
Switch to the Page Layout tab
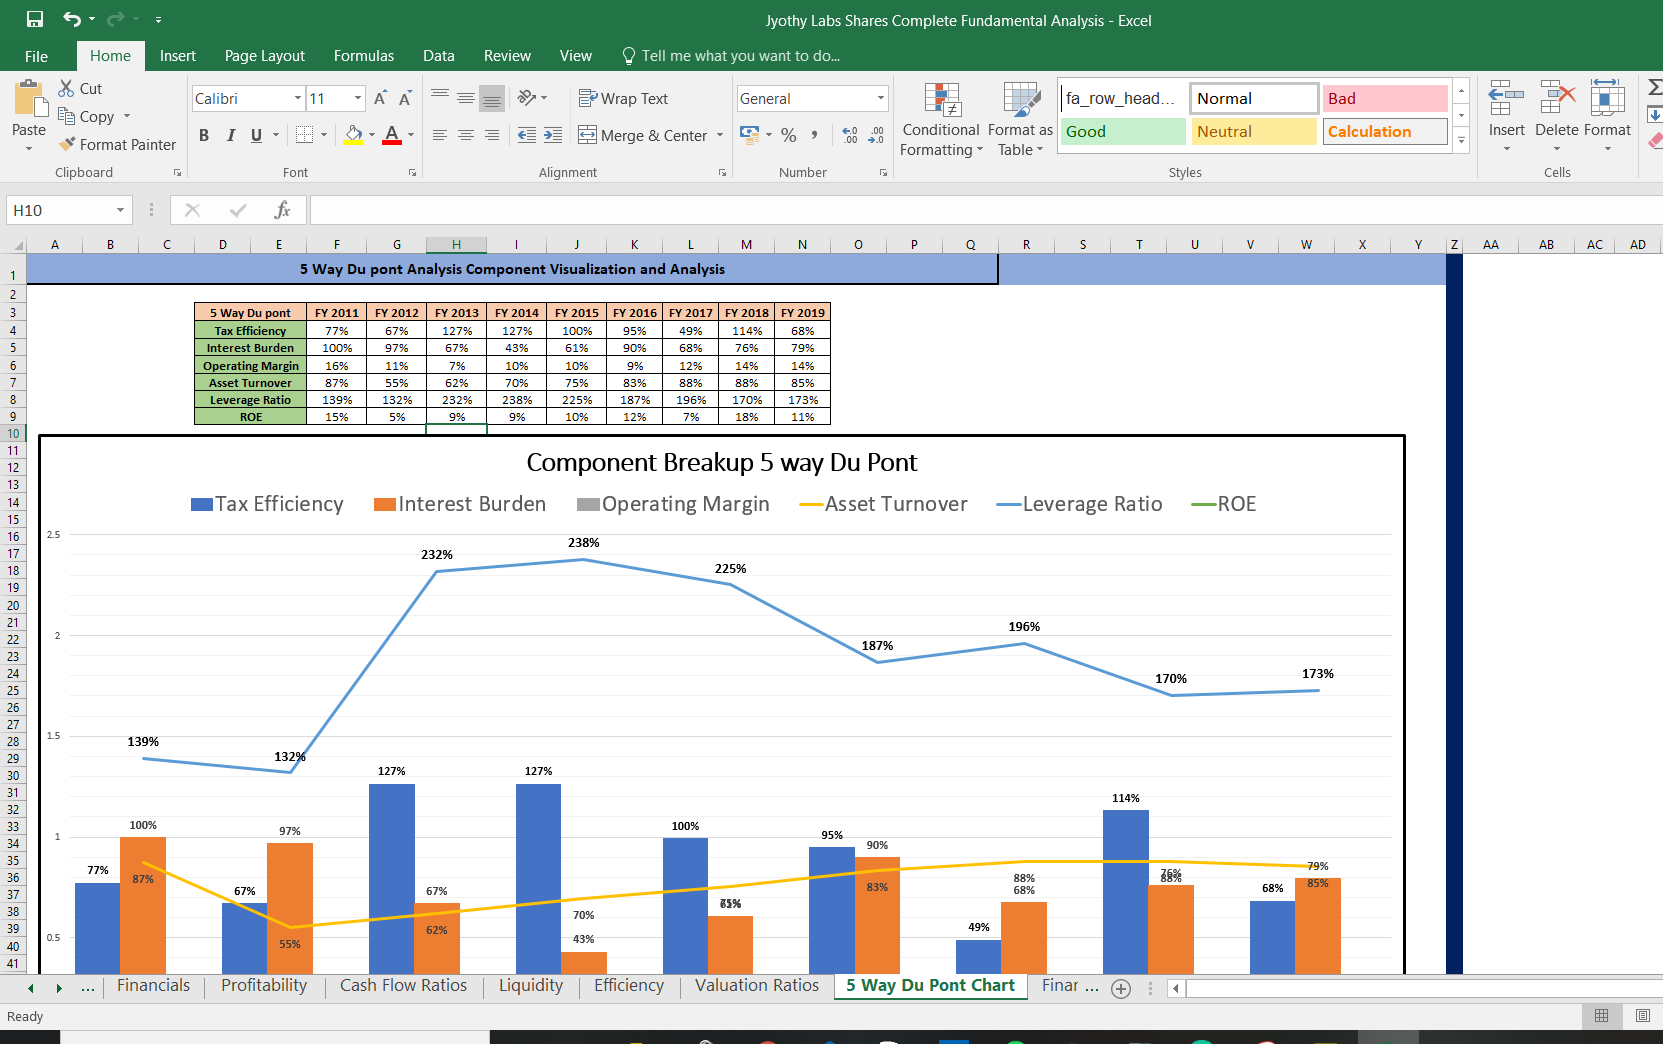point(265,56)
